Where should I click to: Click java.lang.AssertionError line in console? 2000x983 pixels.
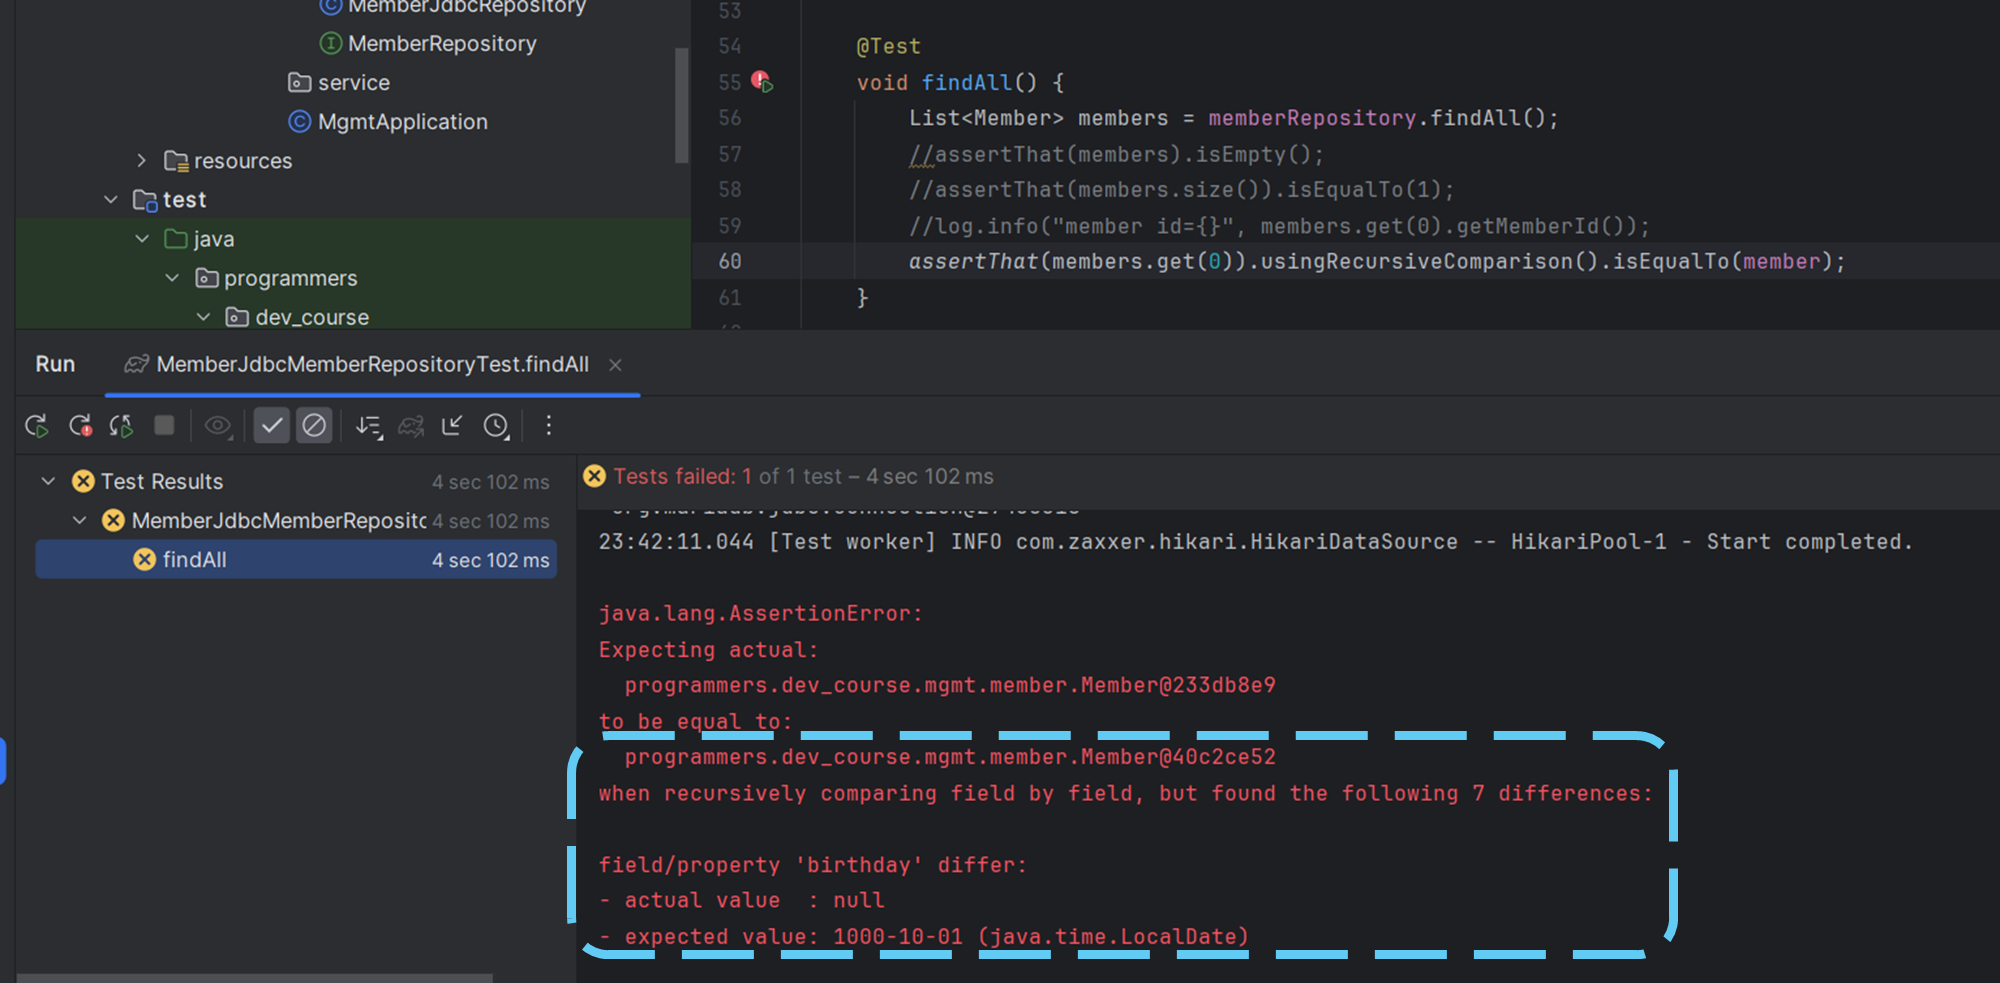tap(760, 613)
